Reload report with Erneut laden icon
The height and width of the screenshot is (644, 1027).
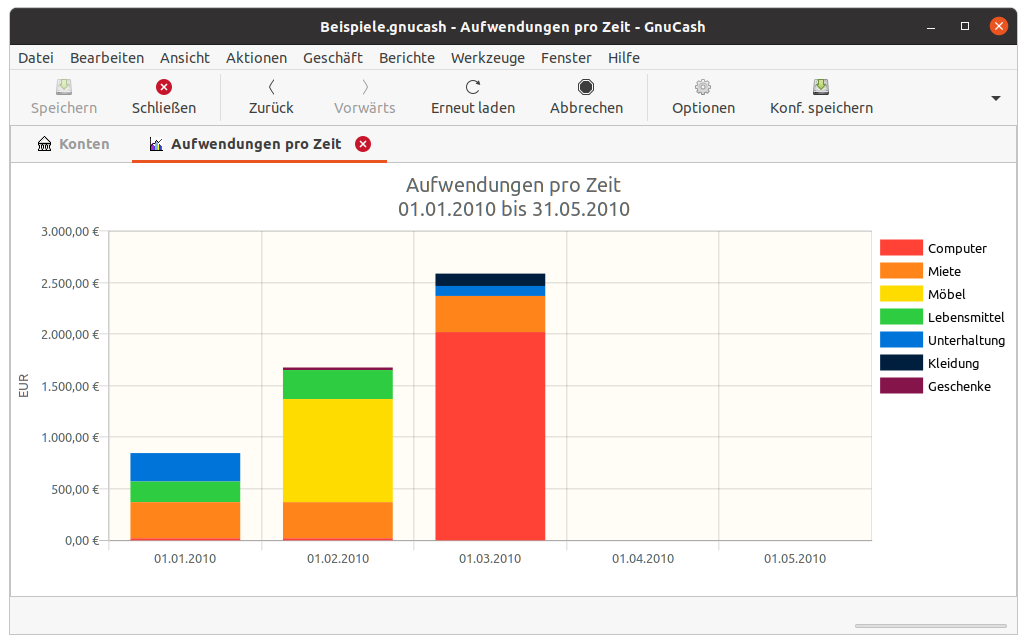[473, 88]
